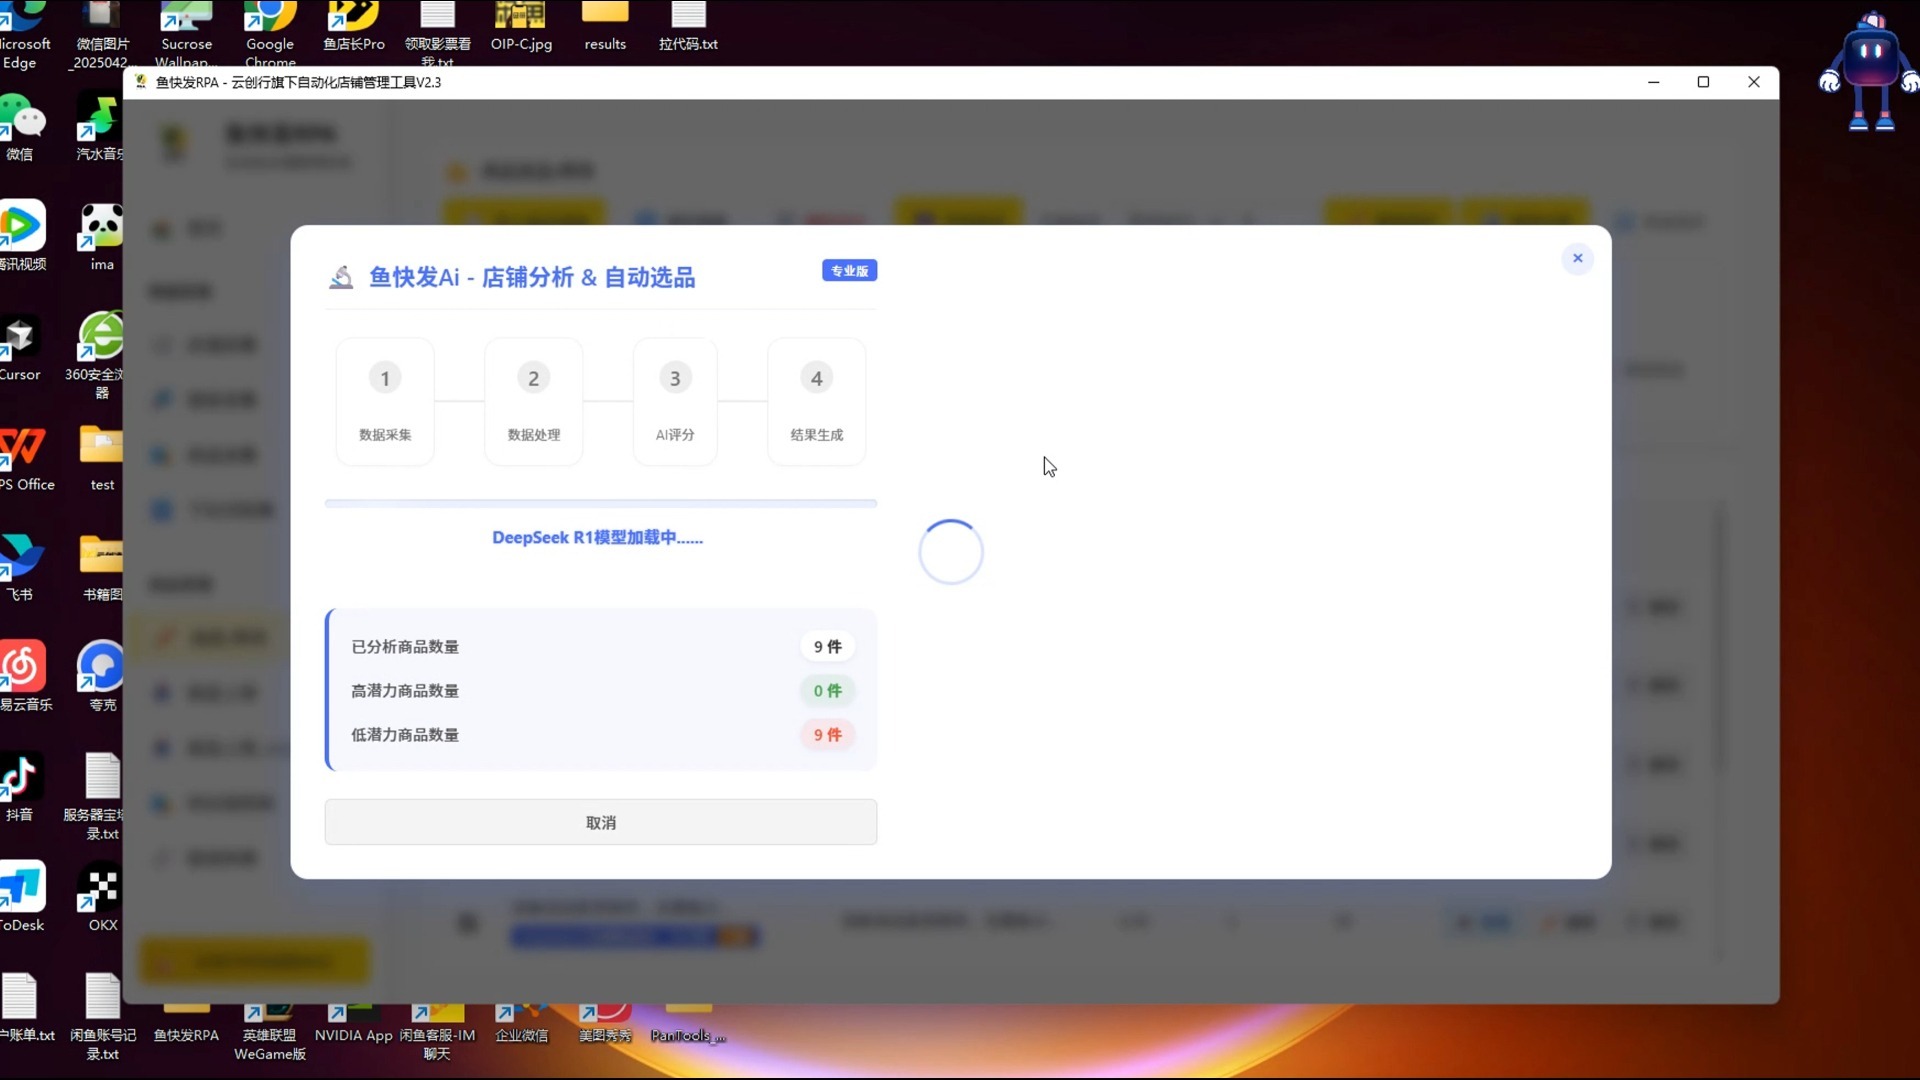
Task: Open the test folder icon
Action: coord(101,457)
